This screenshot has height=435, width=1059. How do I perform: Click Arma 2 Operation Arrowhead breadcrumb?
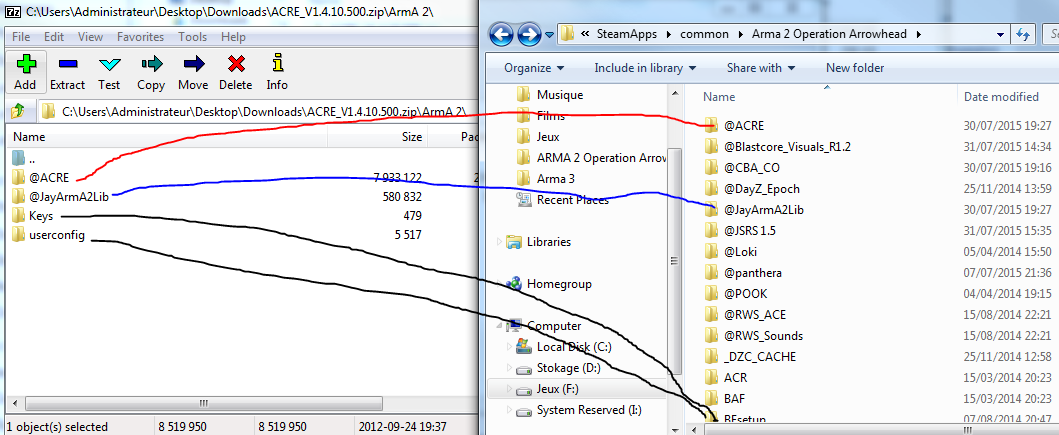[829, 34]
